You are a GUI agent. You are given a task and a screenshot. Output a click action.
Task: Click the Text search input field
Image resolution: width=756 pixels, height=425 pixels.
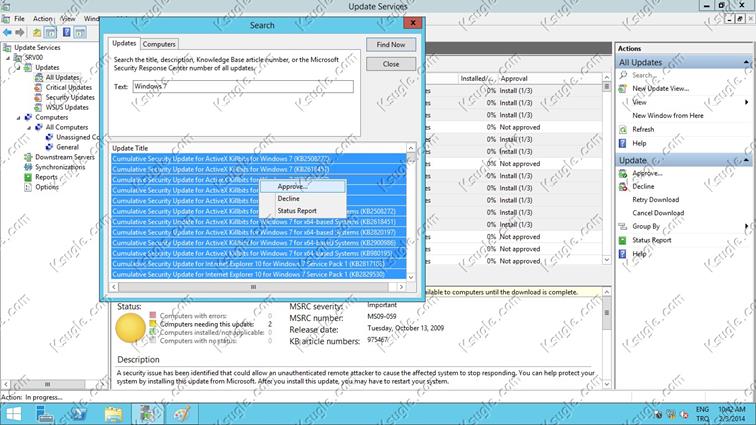click(x=243, y=86)
